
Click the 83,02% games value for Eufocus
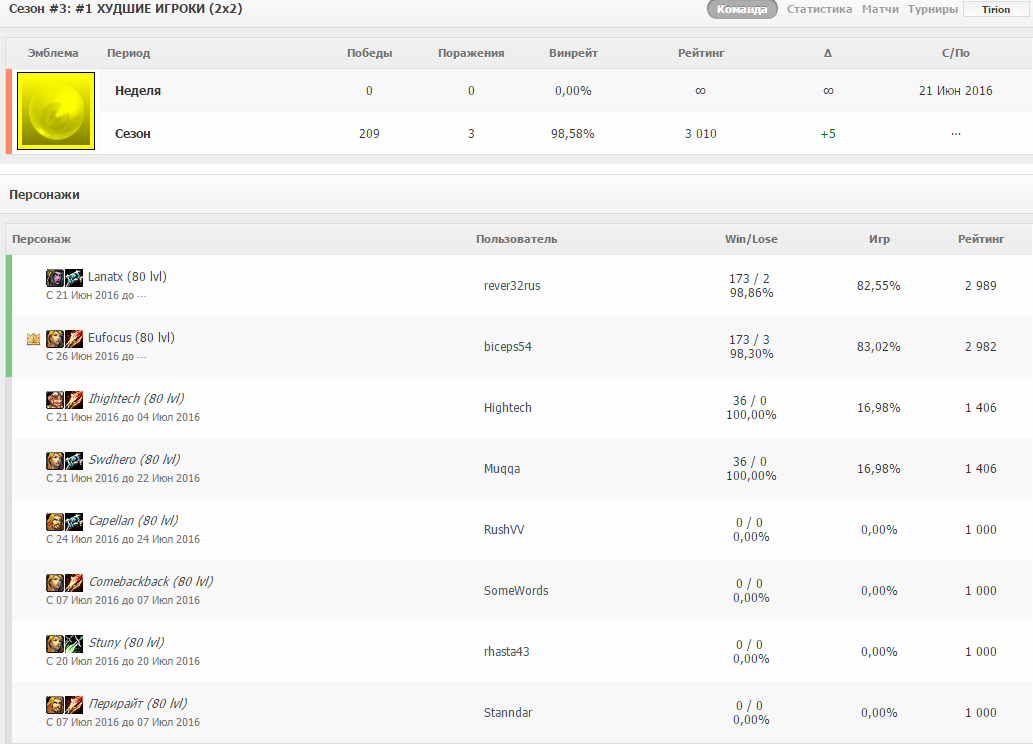coord(878,347)
